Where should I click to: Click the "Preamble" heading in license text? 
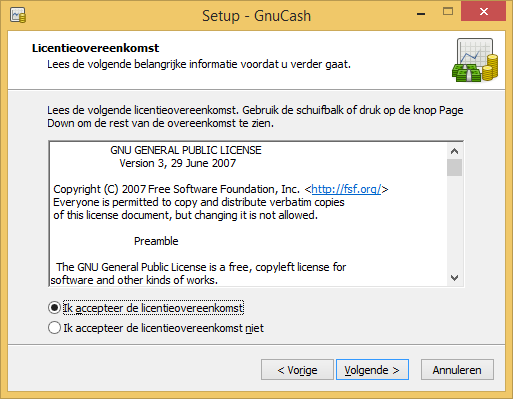(x=156, y=241)
